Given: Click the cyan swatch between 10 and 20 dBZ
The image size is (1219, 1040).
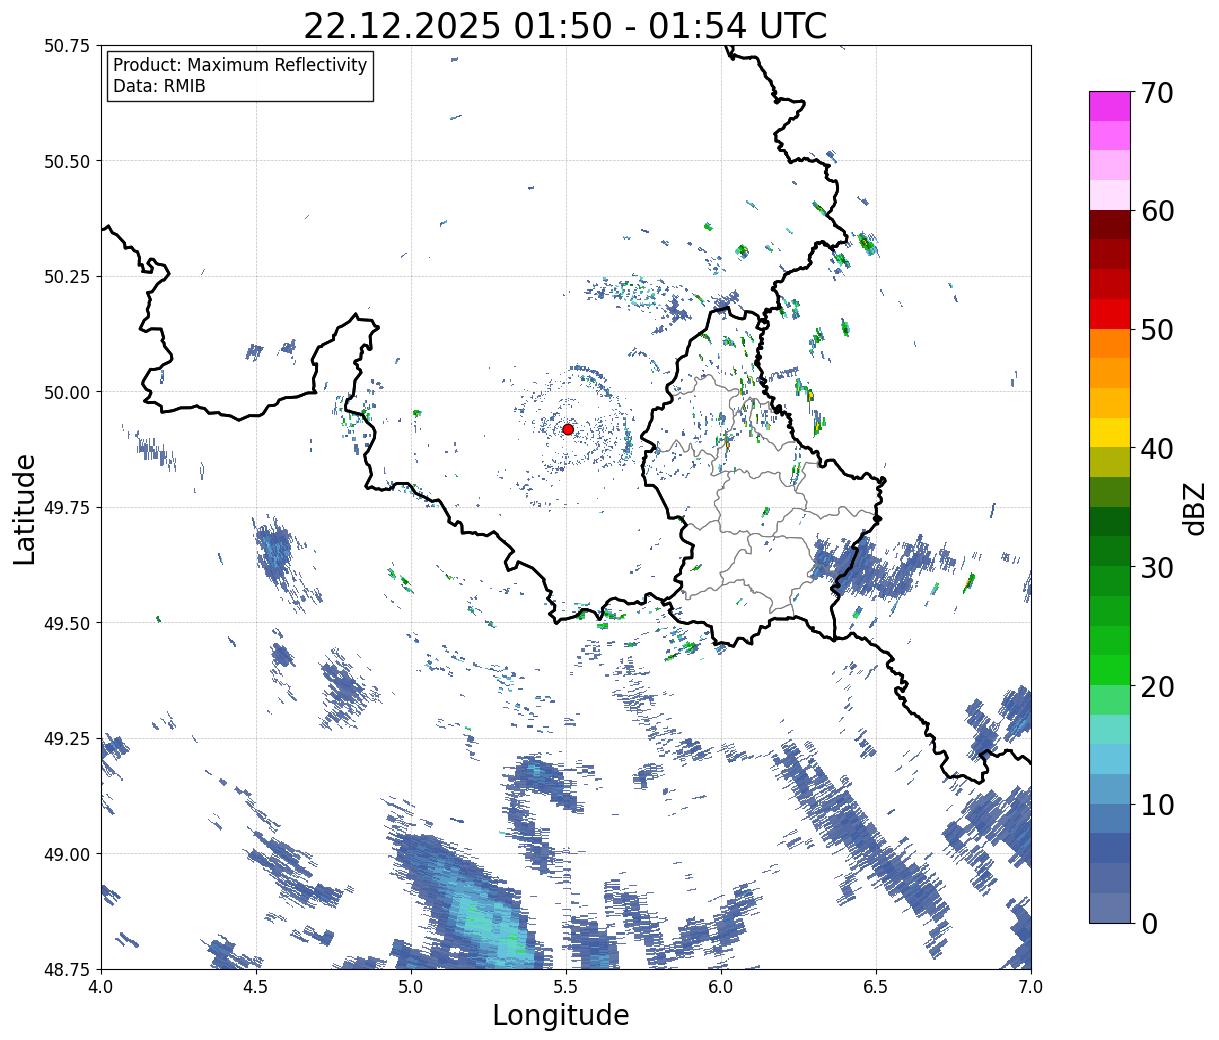Looking at the screenshot, I should pyautogui.click(x=1110, y=759).
